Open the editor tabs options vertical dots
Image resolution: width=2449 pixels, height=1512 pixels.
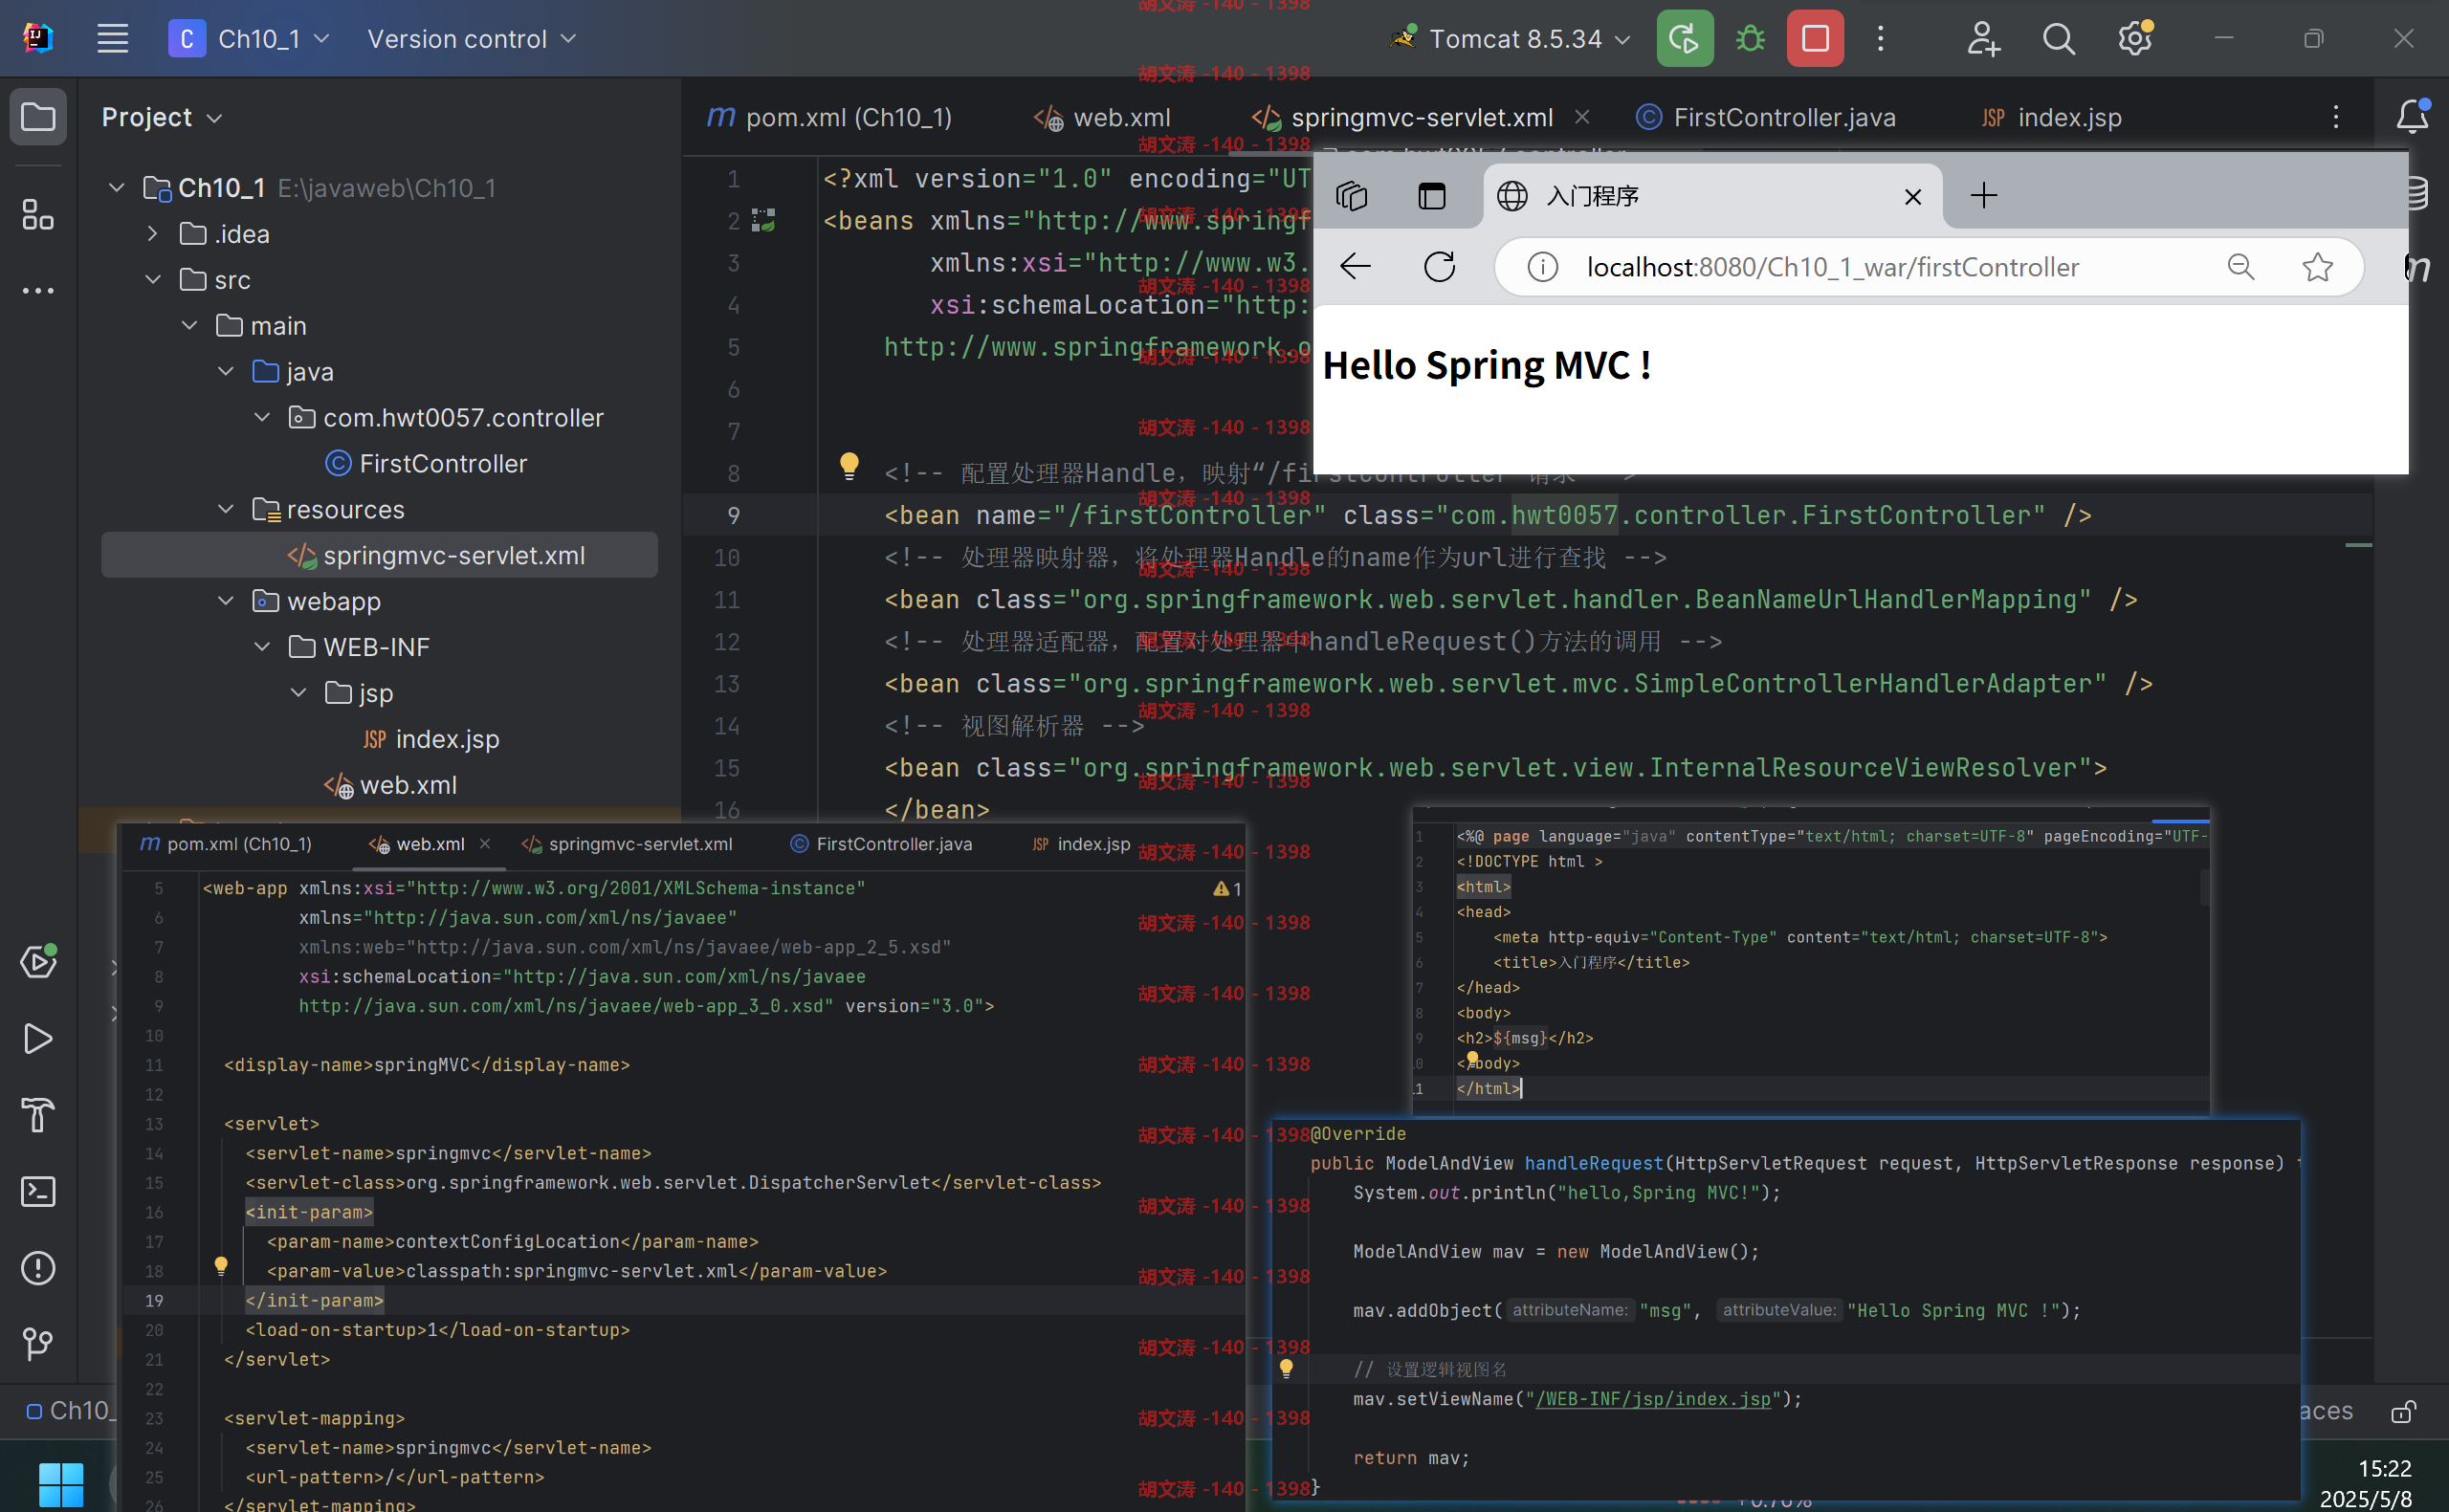[x=2336, y=117]
